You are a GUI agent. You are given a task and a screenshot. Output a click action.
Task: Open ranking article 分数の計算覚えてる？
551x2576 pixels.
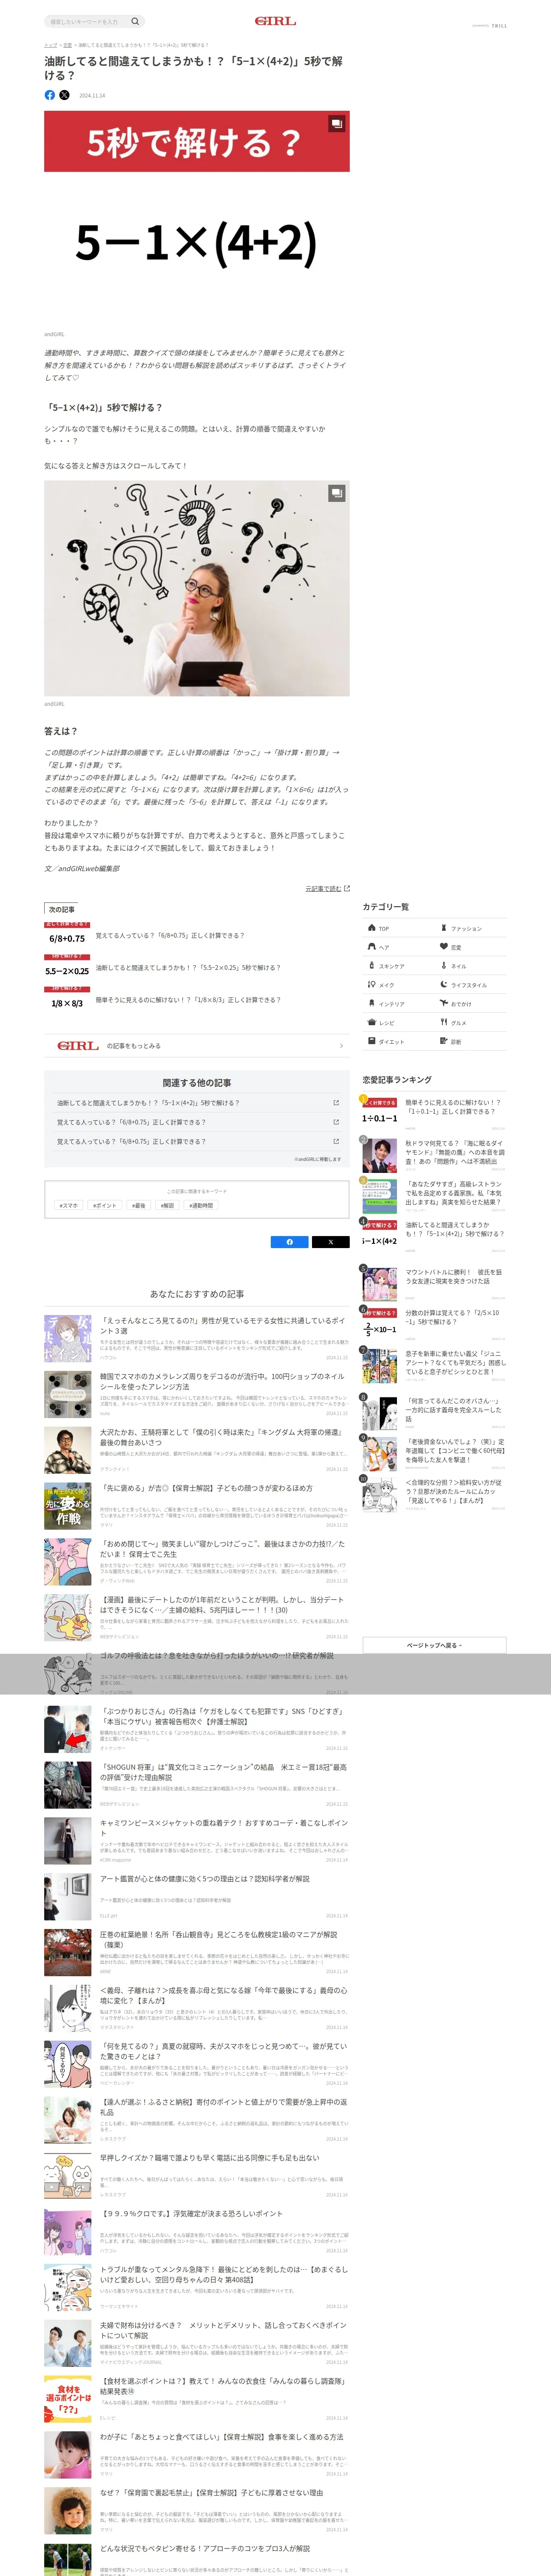coord(454,1317)
